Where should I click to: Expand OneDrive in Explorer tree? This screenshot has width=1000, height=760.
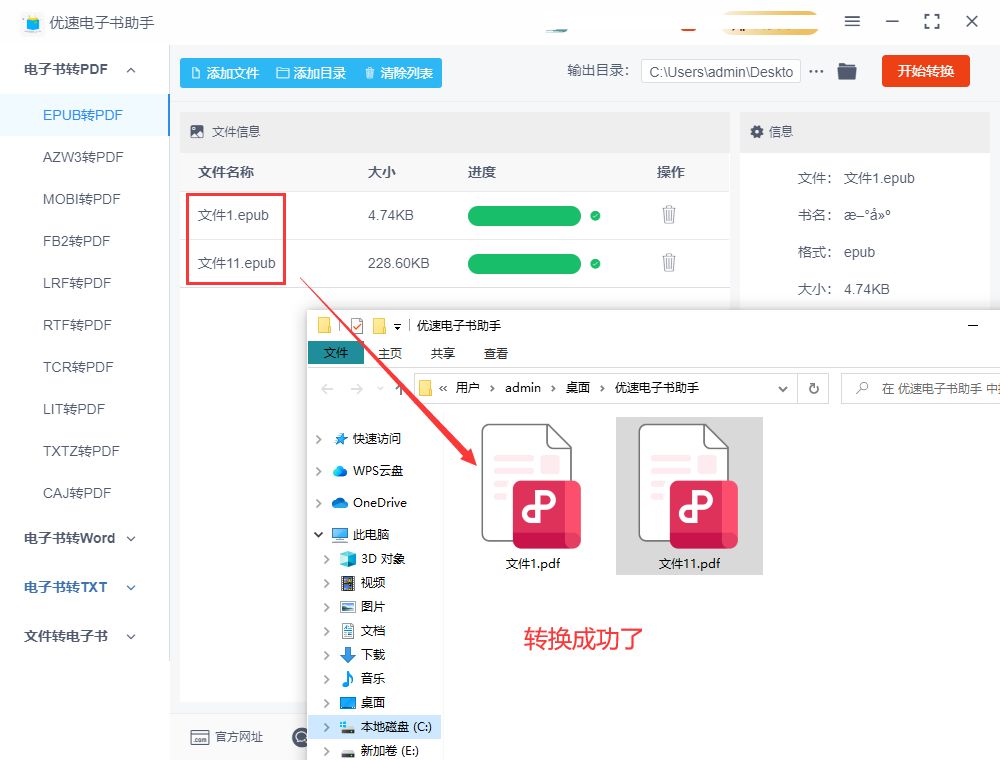[319, 503]
